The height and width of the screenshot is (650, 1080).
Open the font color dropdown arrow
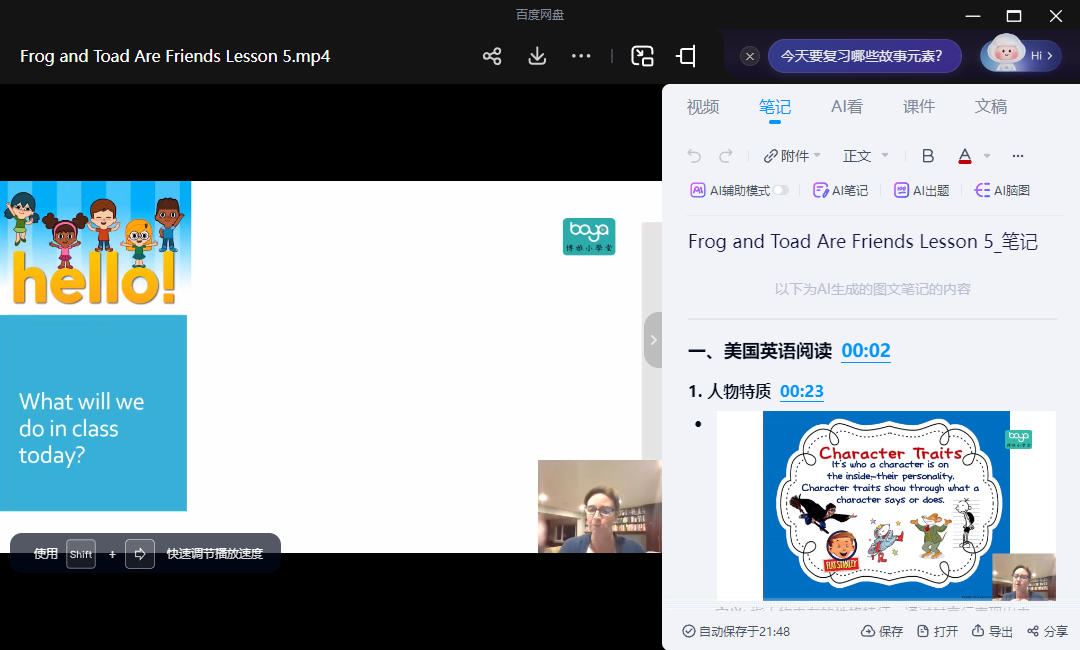point(987,156)
